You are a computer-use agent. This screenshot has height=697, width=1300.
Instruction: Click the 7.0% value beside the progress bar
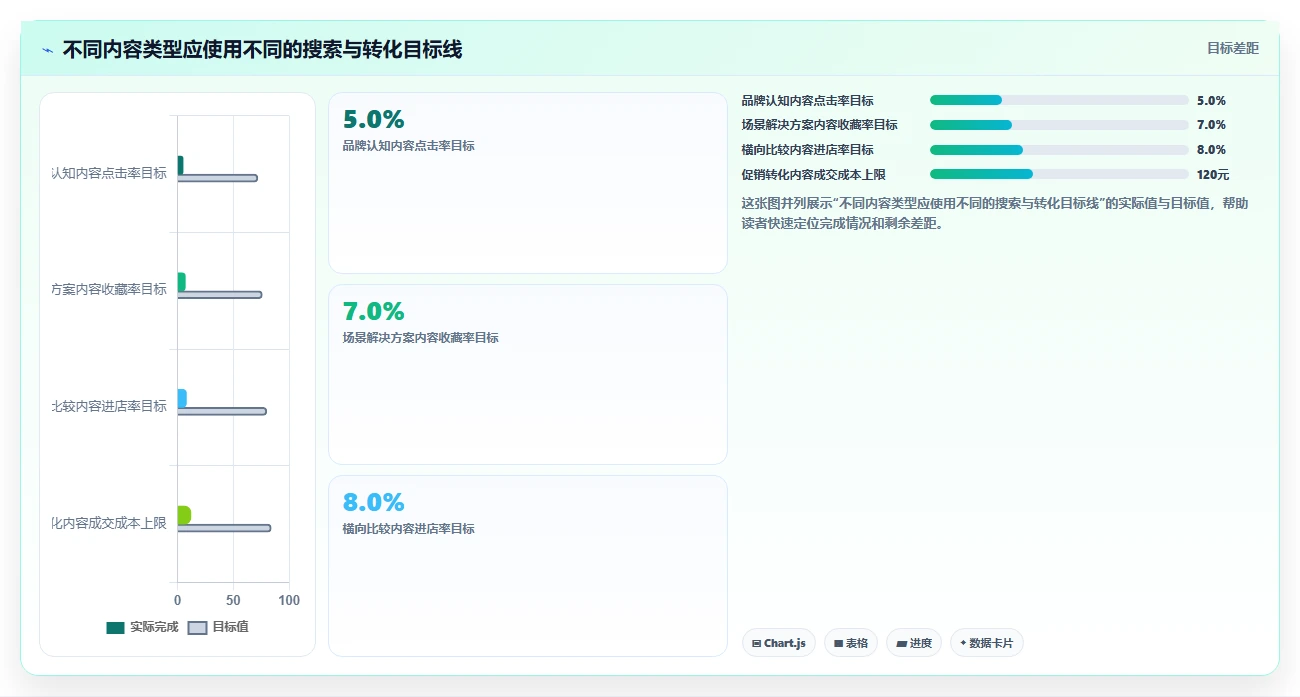pos(1211,125)
